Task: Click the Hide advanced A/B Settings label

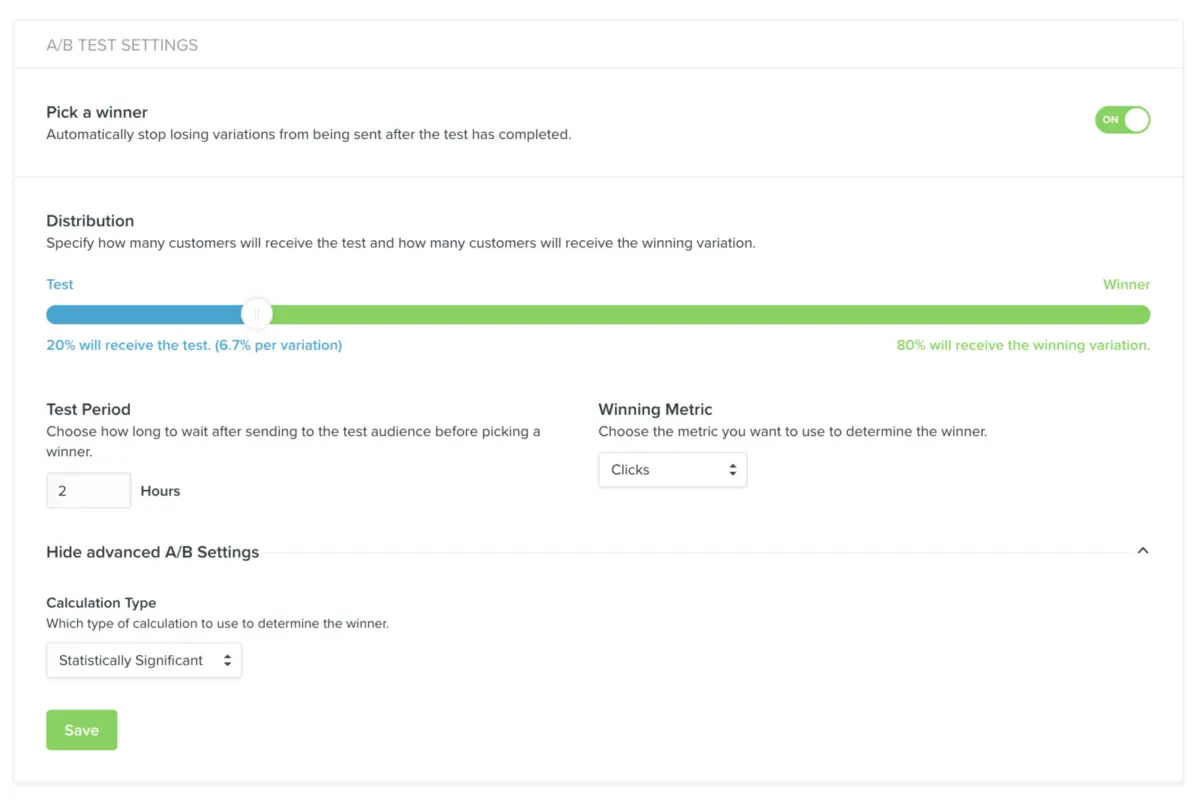Action: (153, 552)
